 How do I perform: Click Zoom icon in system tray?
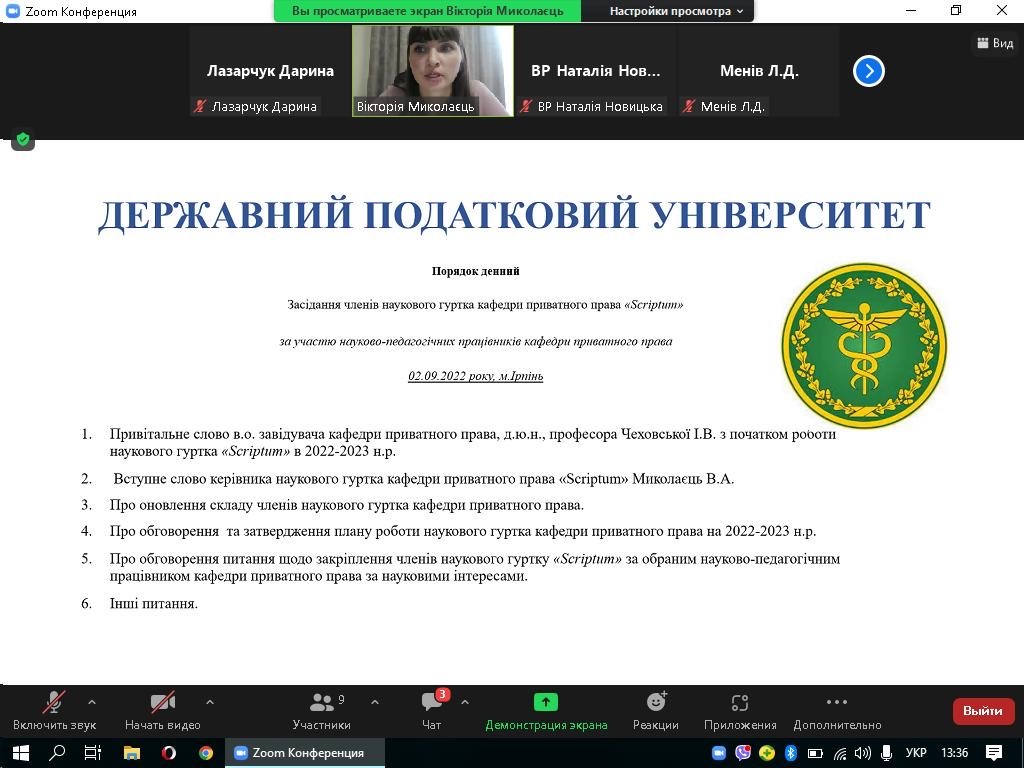tap(719, 753)
